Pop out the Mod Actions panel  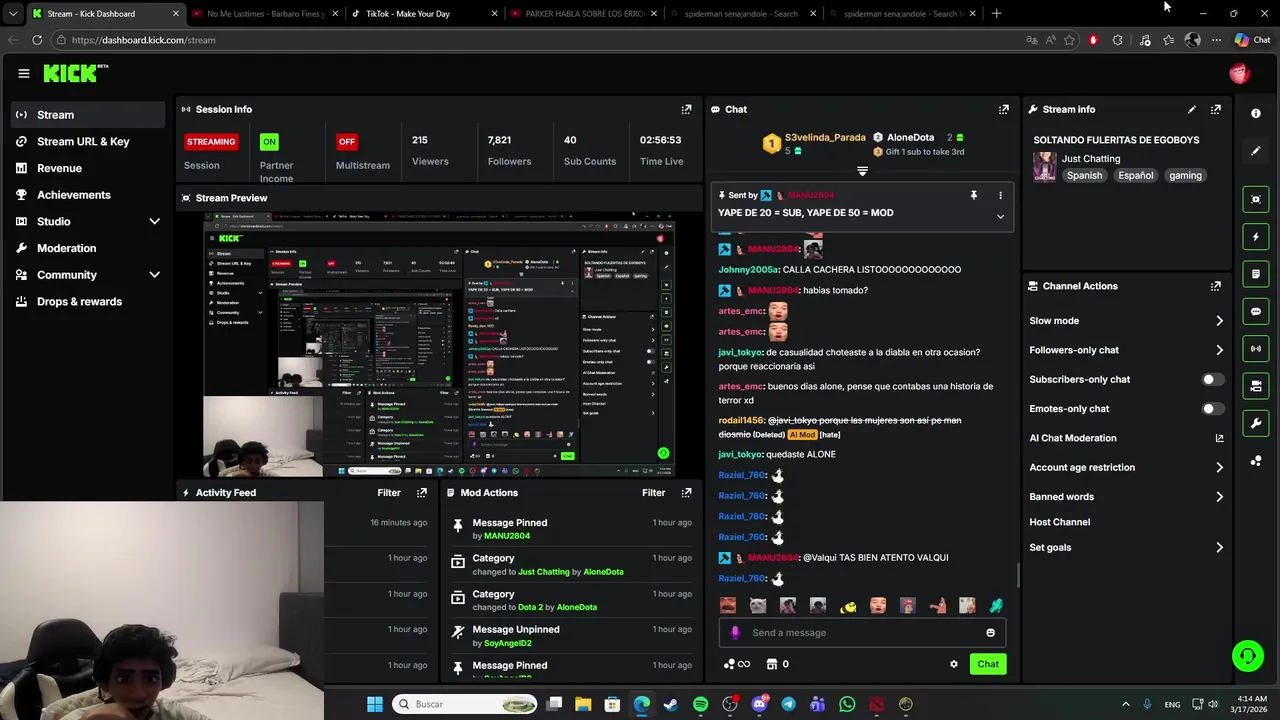686,492
